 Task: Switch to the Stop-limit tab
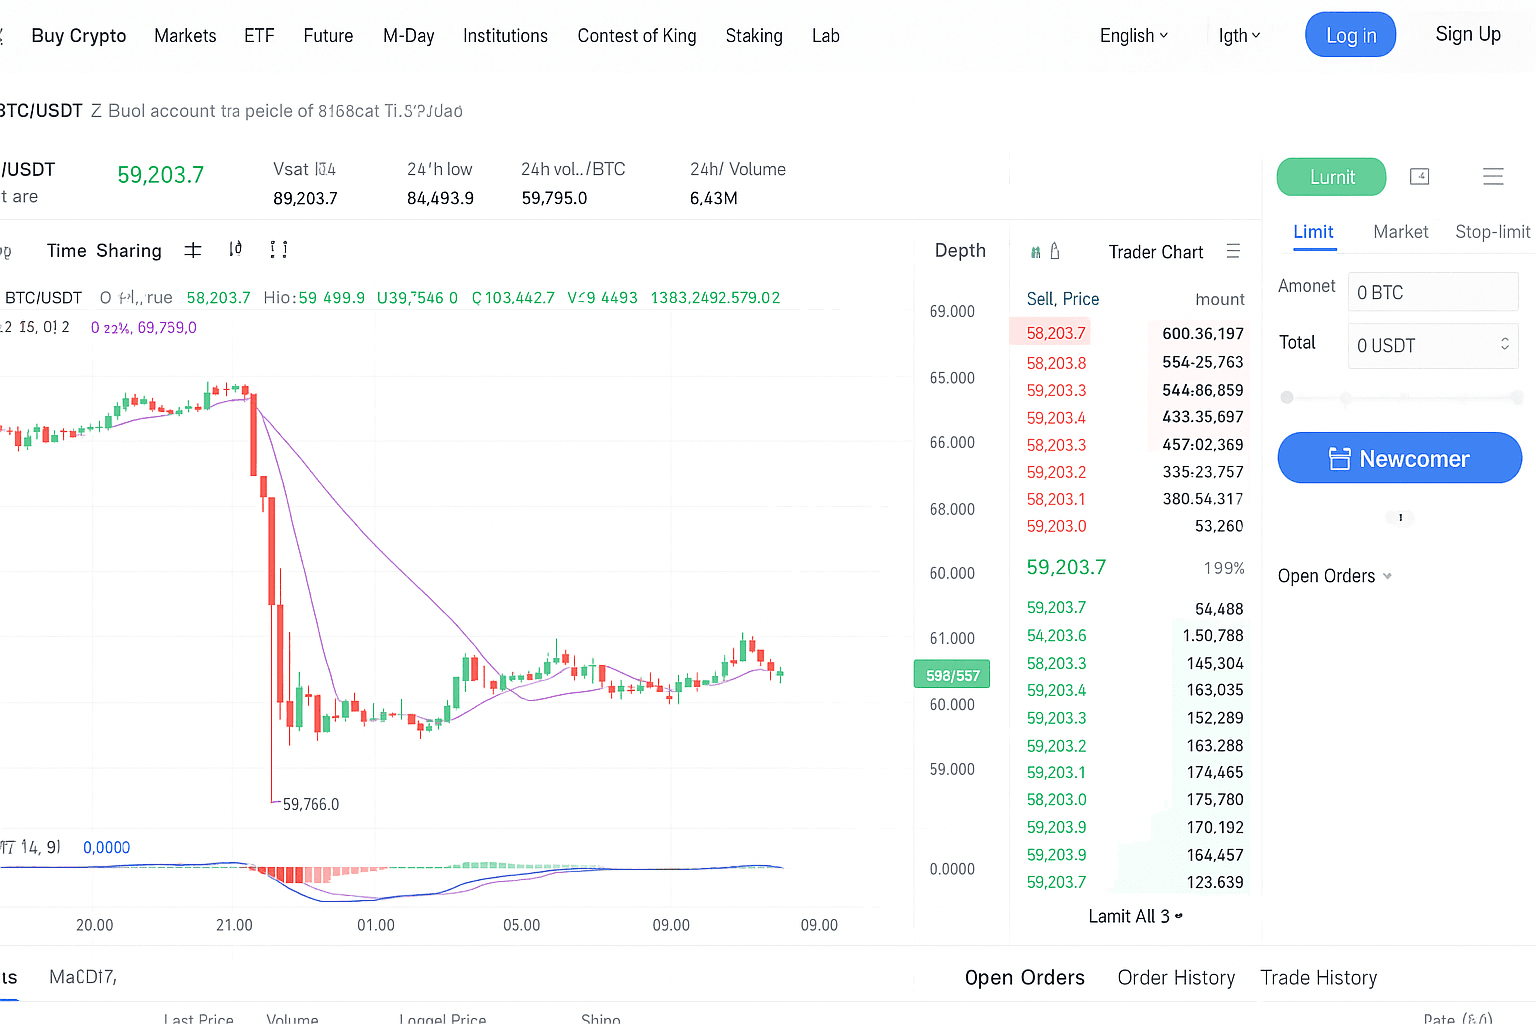pyautogui.click(x=1492, y=232)
